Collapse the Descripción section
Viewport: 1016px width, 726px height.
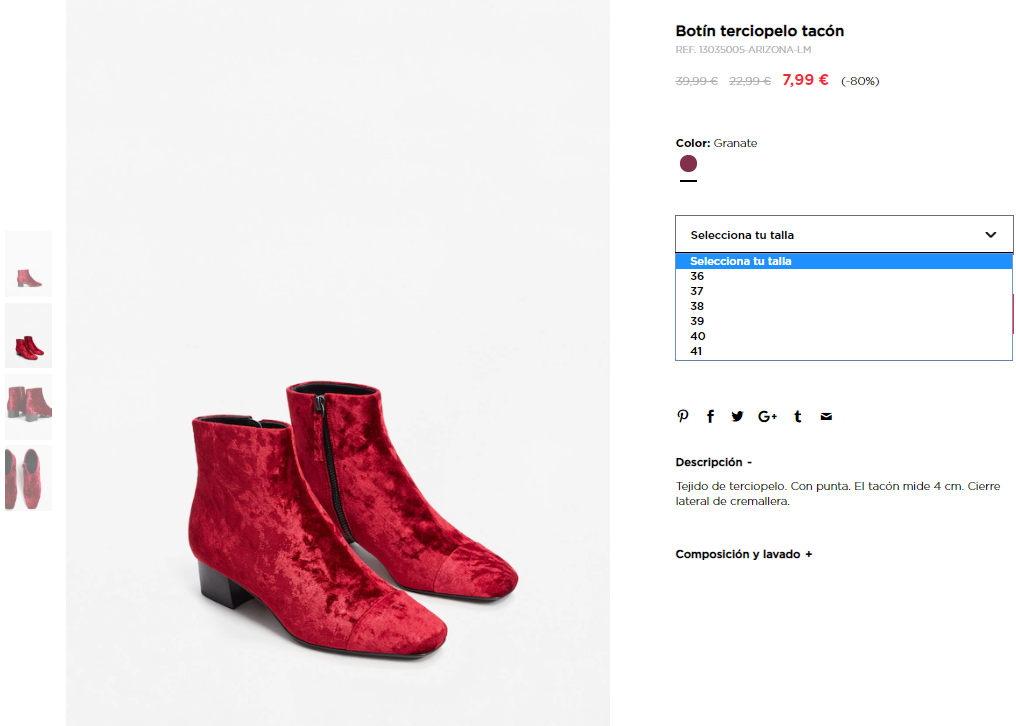pyautogui.click(x=713, y=462)
